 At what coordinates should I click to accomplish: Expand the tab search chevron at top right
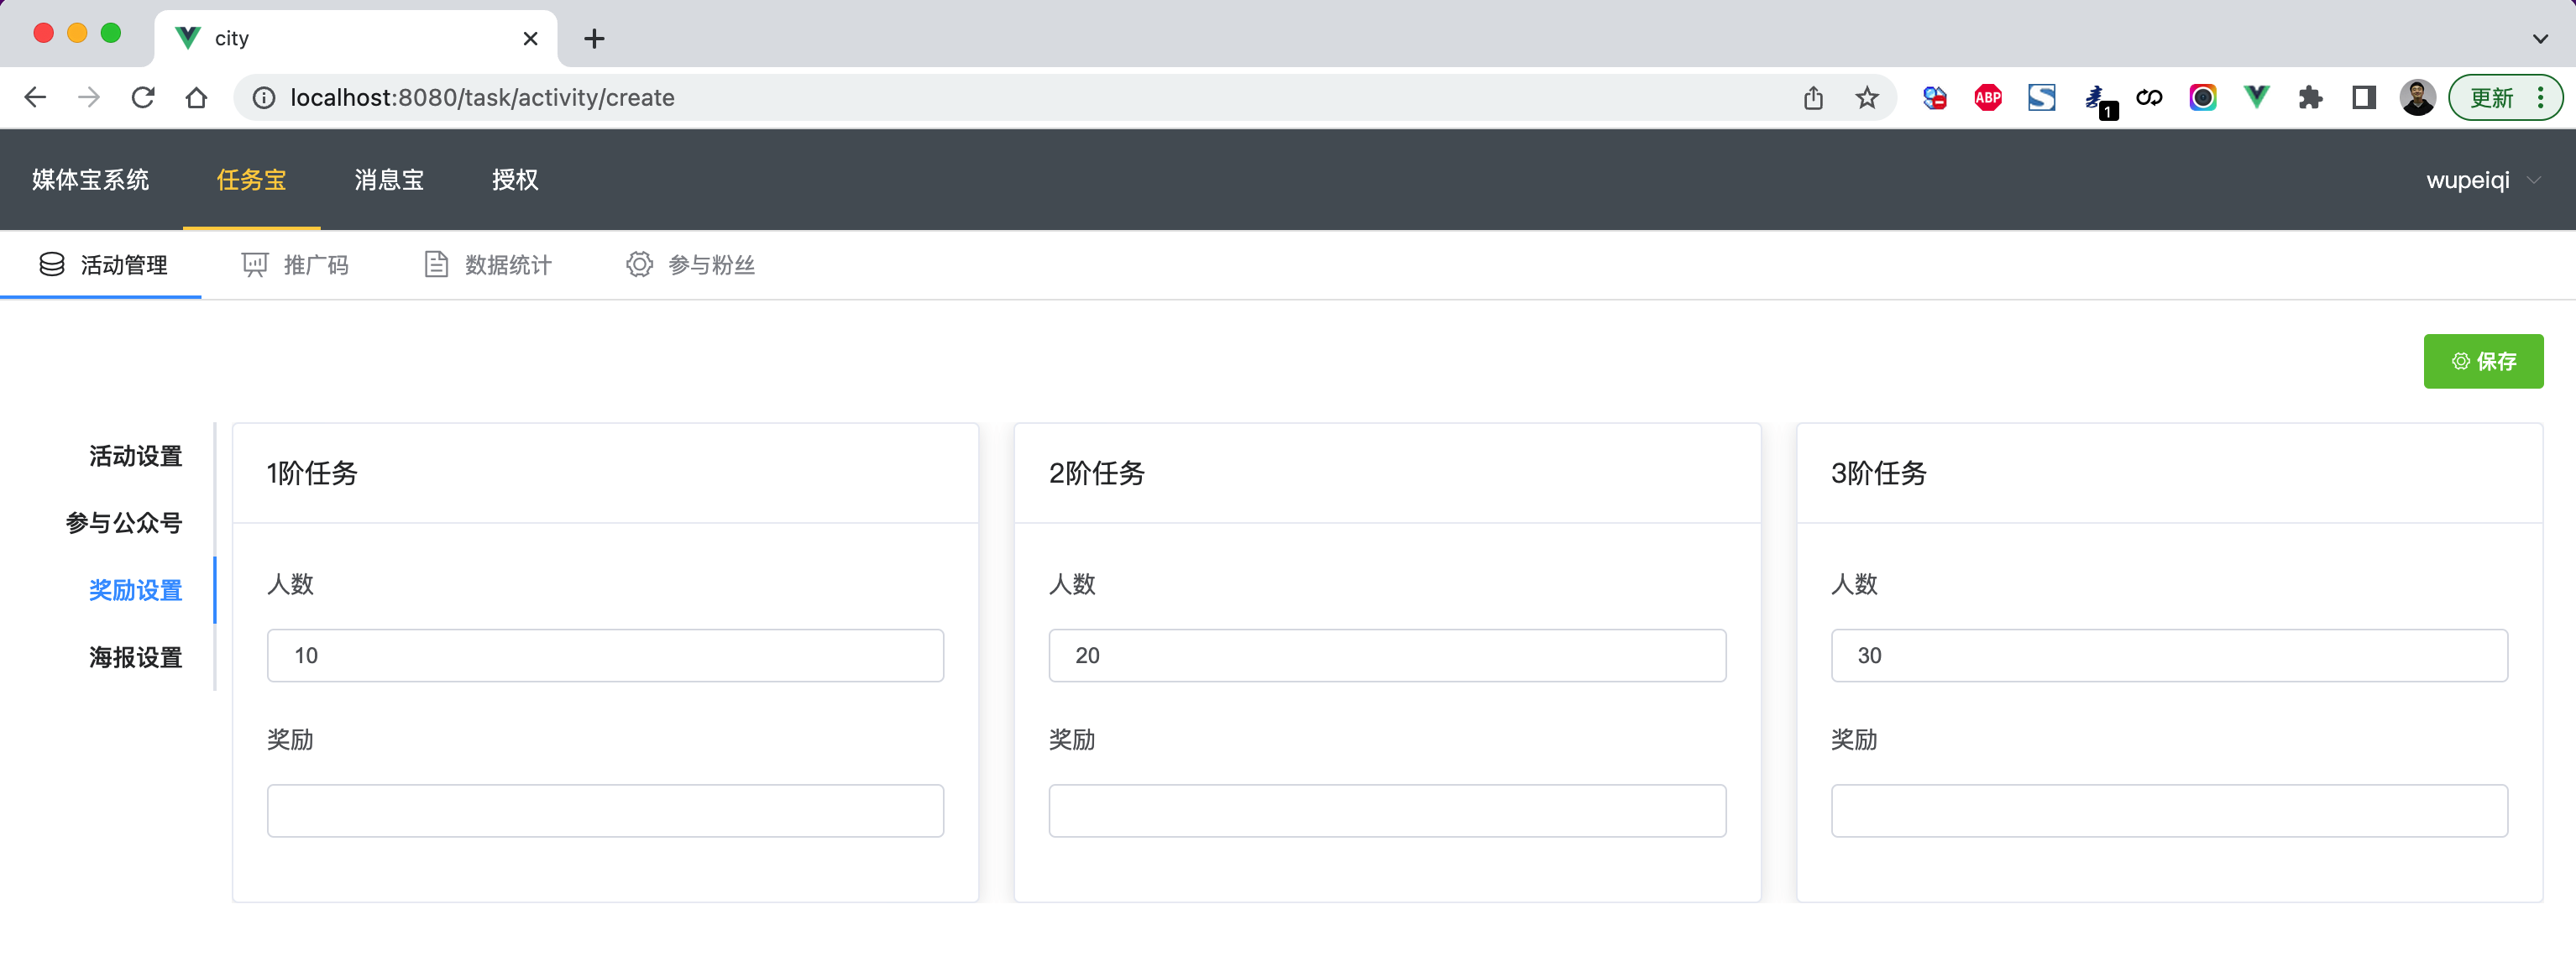pos(2540,38)
